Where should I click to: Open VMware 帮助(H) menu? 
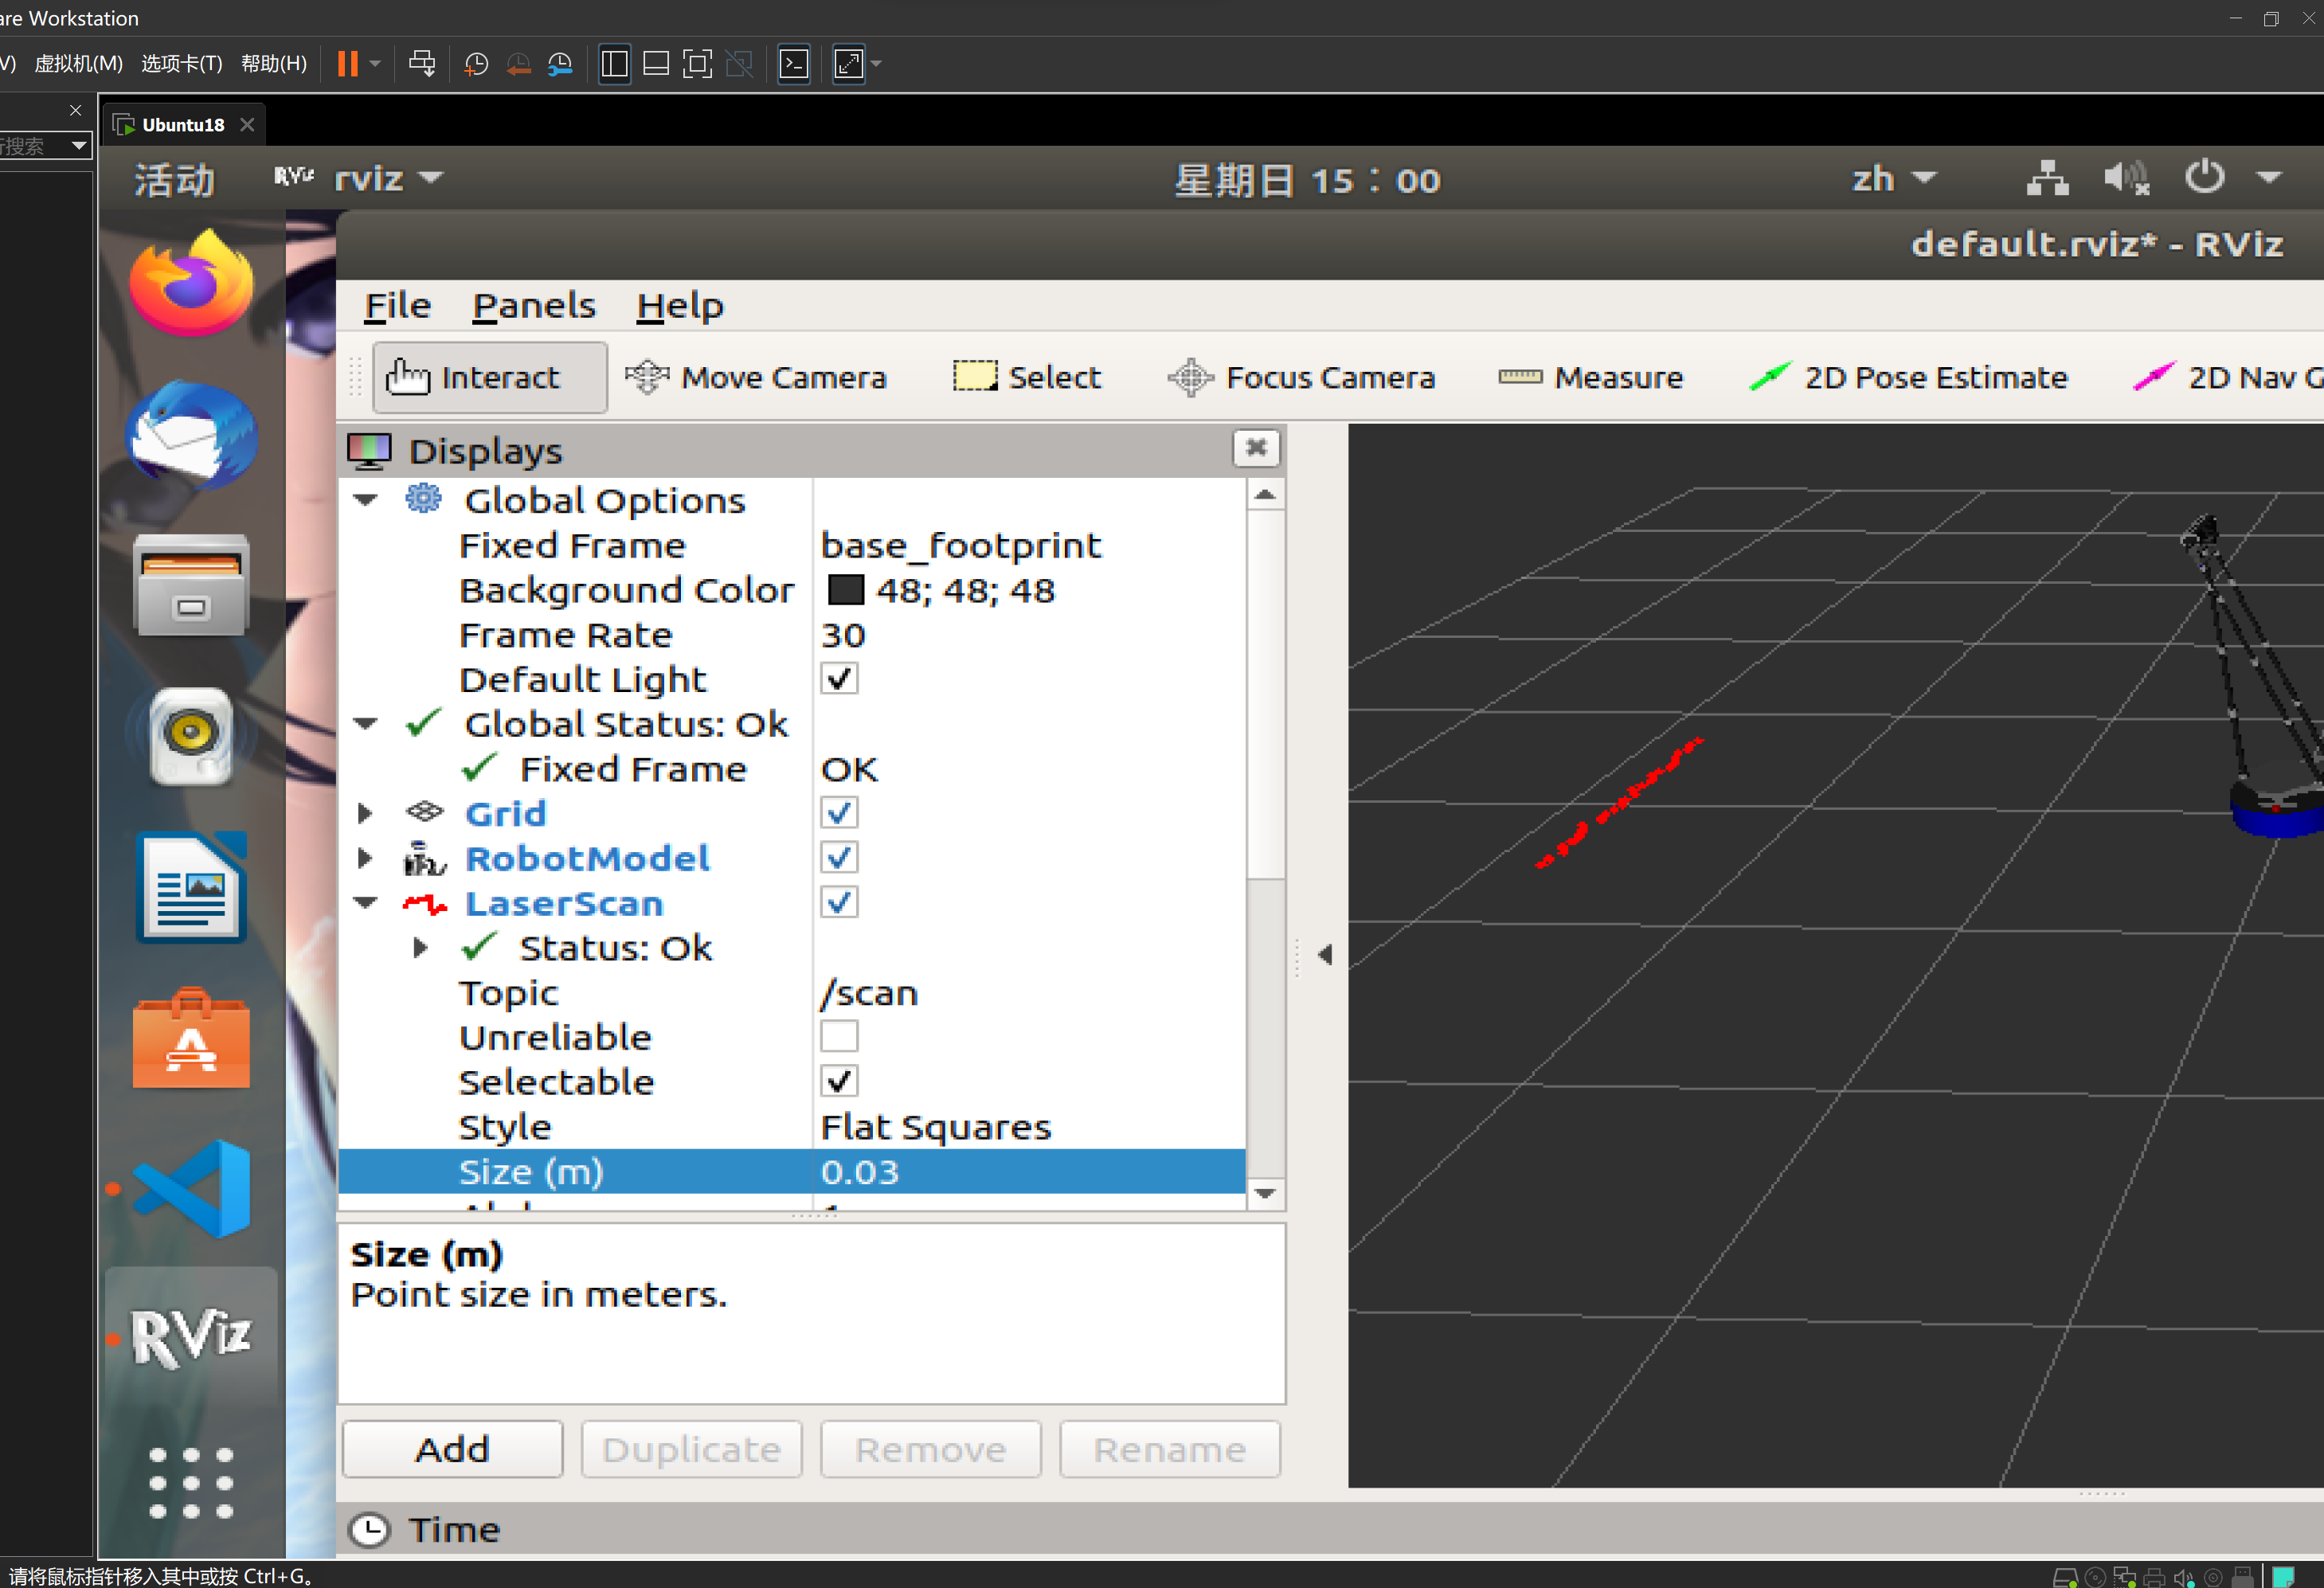point(274,64)
